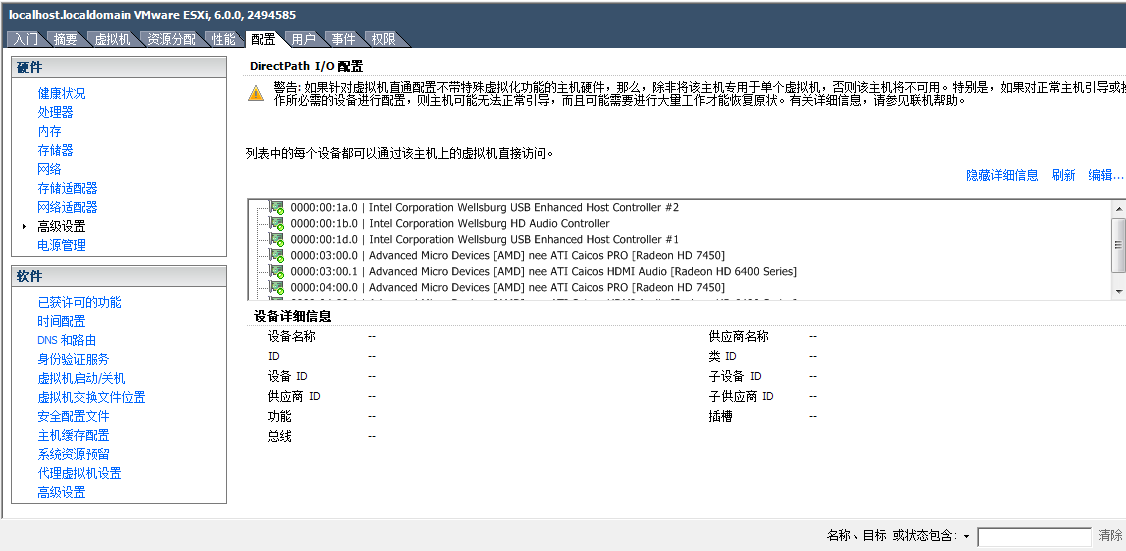Open the 性能 tab

[x=223, y=40]
